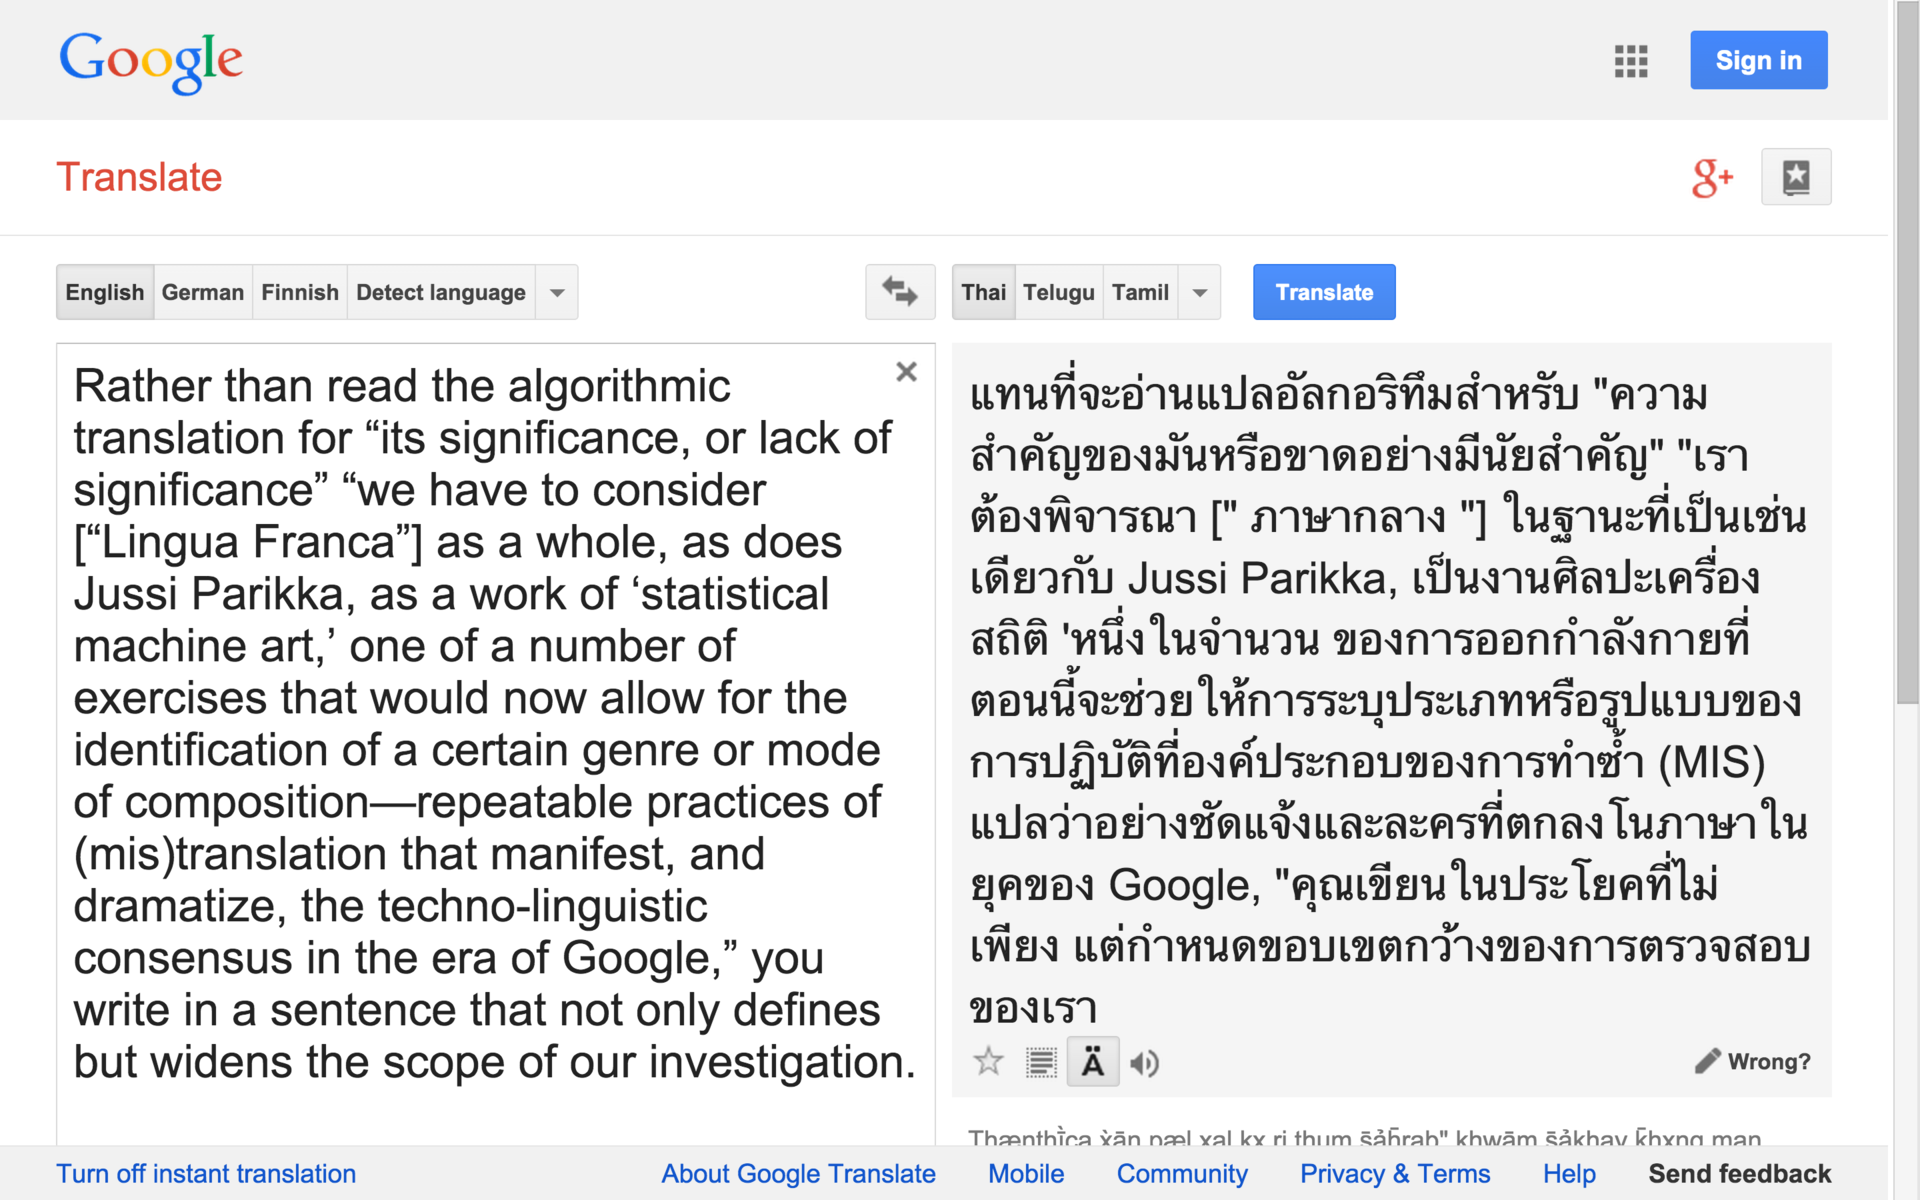
Task: Choose German as source language
Action: (x=202, y=292)
